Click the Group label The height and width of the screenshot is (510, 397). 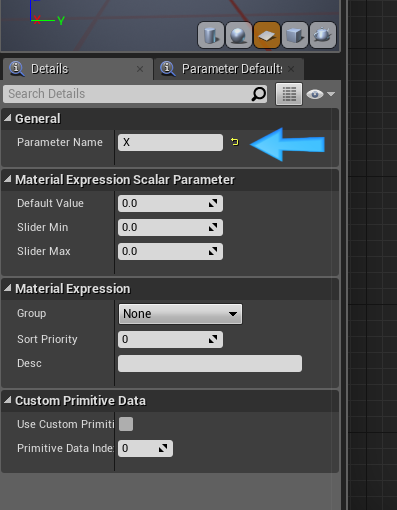point(32,314)
